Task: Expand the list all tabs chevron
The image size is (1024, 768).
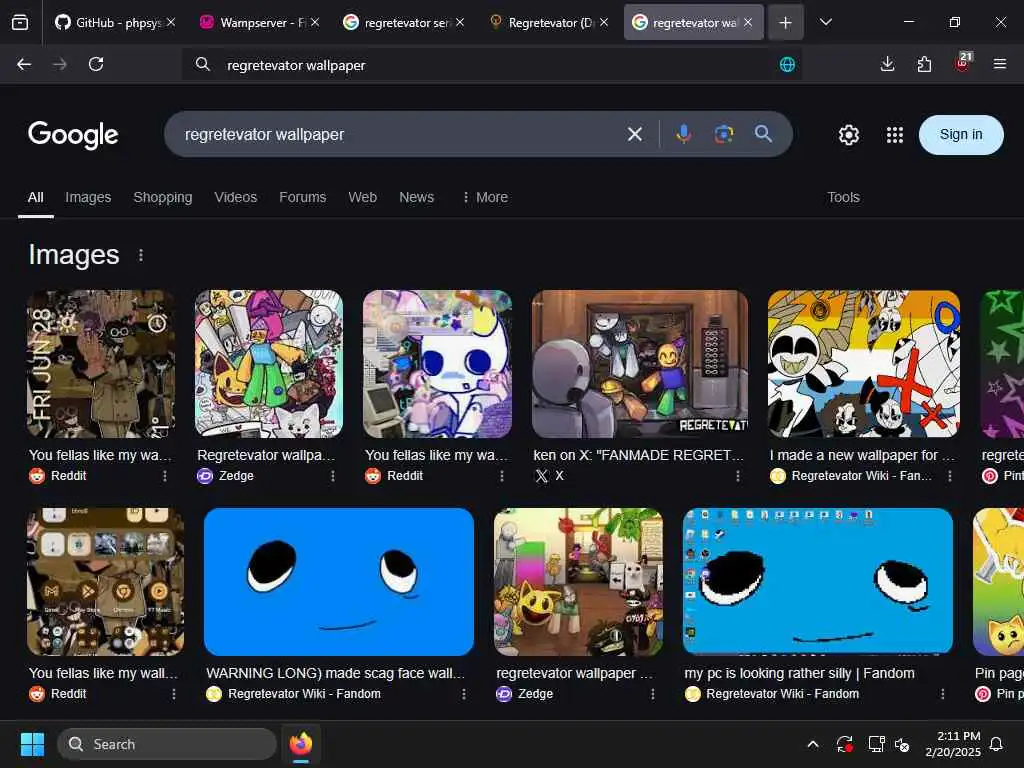Action: click(x=826, y=22)
